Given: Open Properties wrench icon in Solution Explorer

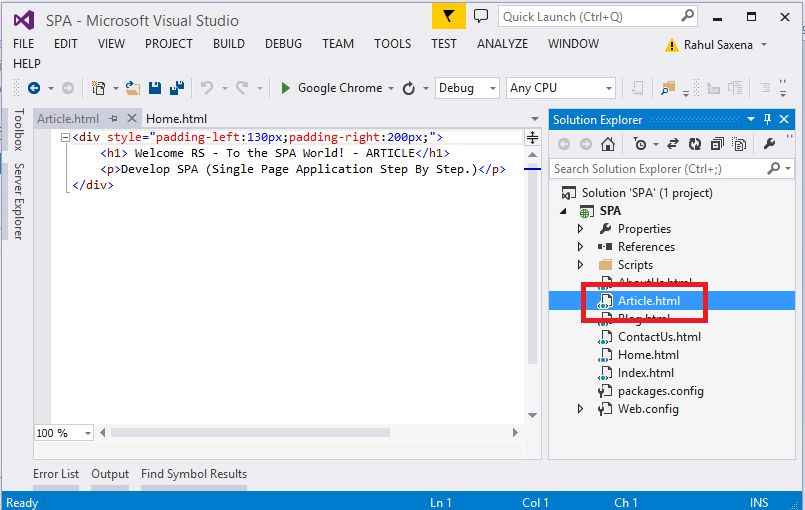Looking at the screenshot, I should click(769, 144).
